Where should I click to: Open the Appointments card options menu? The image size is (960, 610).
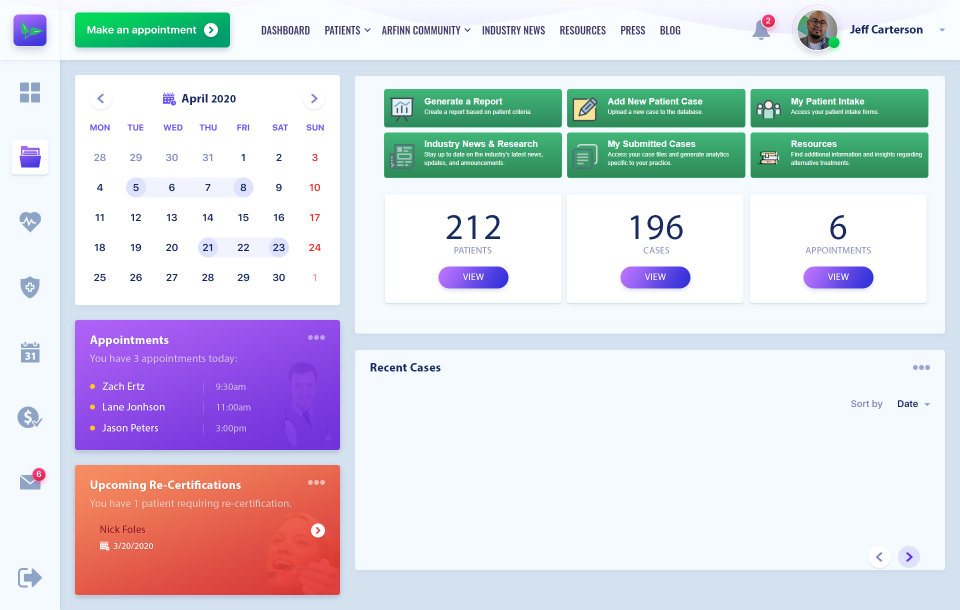click(316, 338)
